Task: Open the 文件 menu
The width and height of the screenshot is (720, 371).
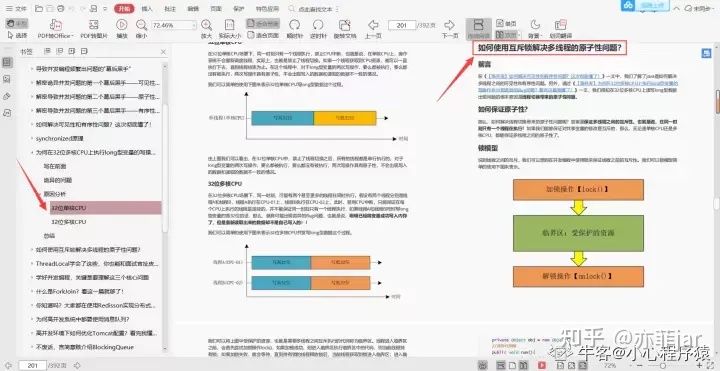Action: pyautogui.click(x=16, y=9)
